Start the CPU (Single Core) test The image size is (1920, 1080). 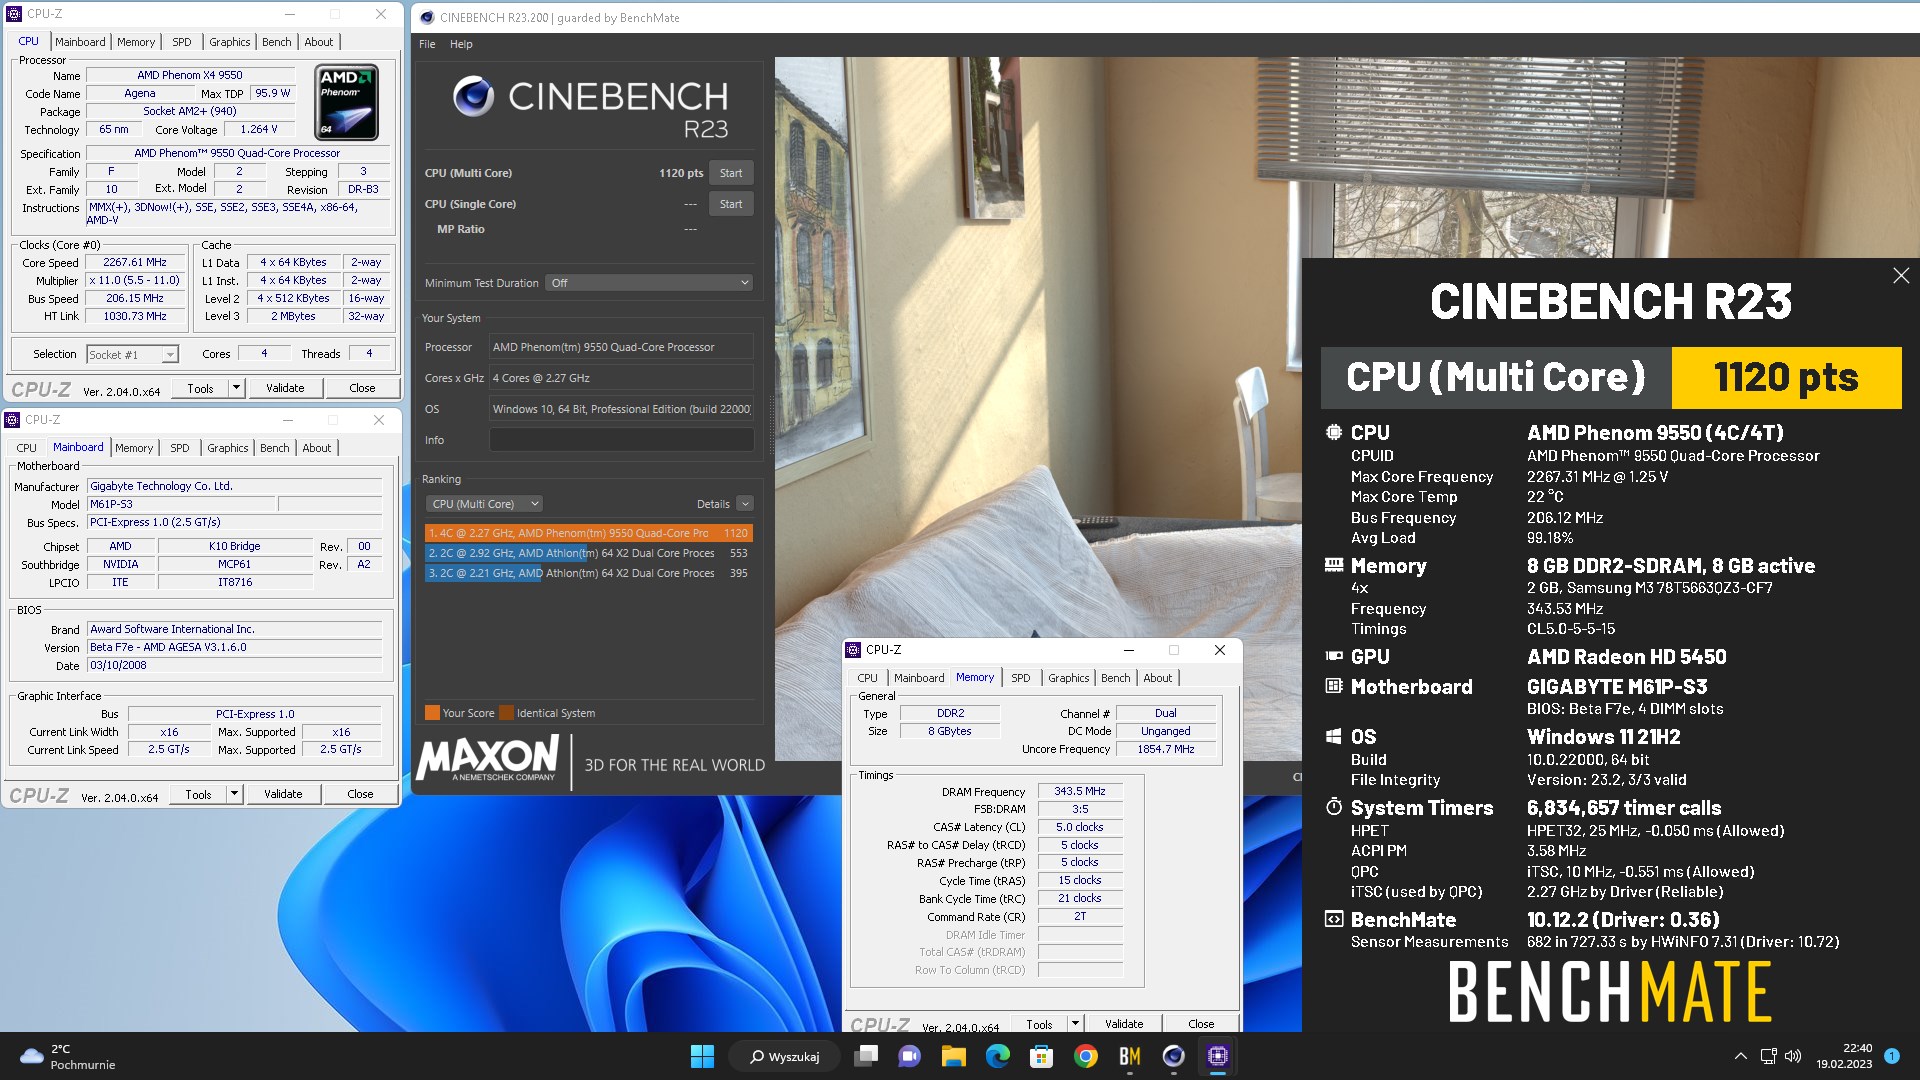coord(731,204)
